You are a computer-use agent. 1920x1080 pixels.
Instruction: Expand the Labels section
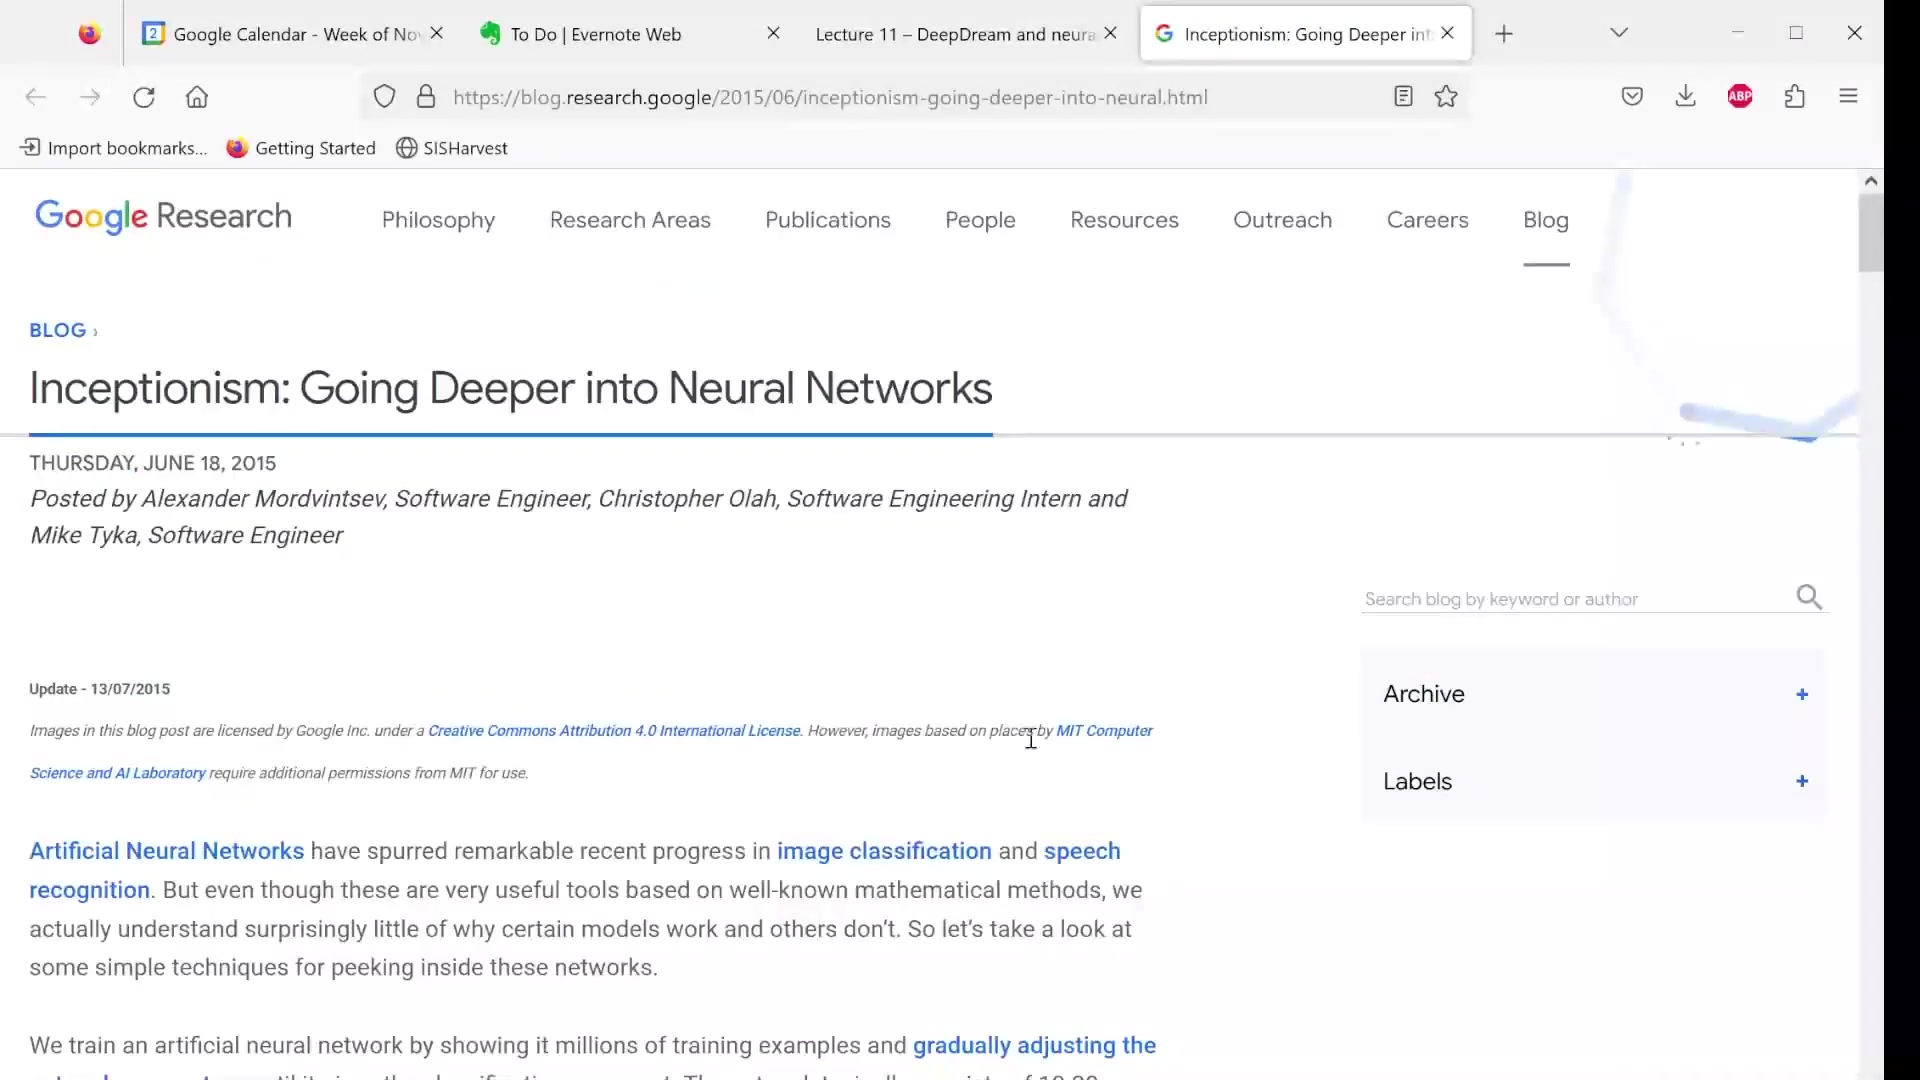tap(1801, 781)
